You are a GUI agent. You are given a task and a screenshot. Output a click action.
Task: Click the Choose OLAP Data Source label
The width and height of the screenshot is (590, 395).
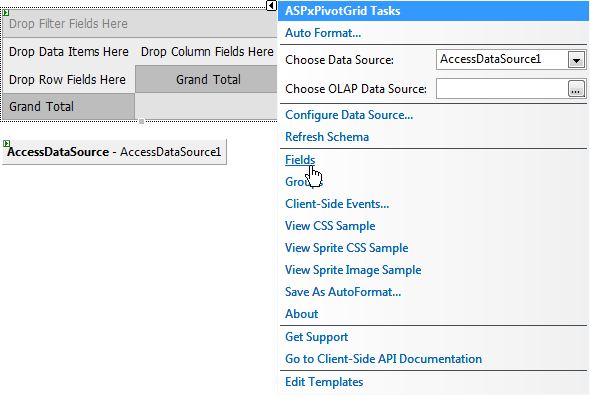(x=356, y=89)
